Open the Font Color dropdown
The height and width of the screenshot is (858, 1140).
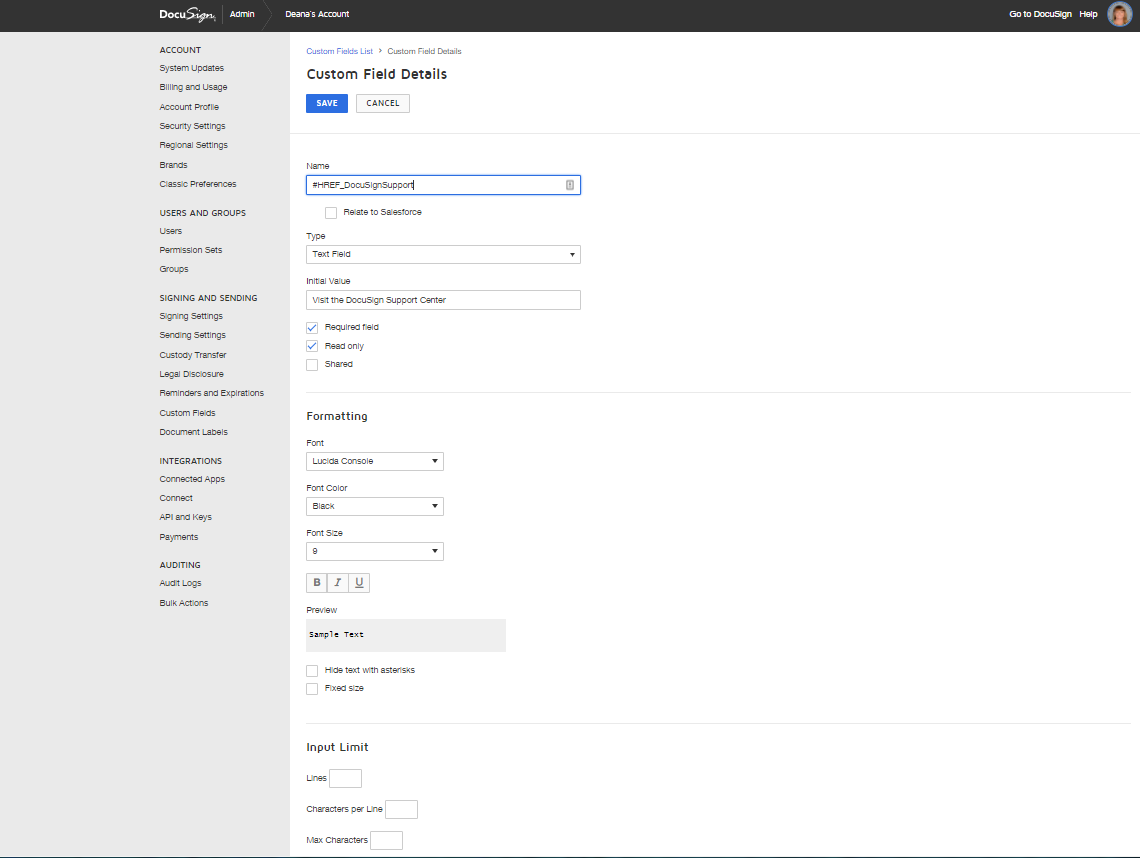tap(375, 506)
